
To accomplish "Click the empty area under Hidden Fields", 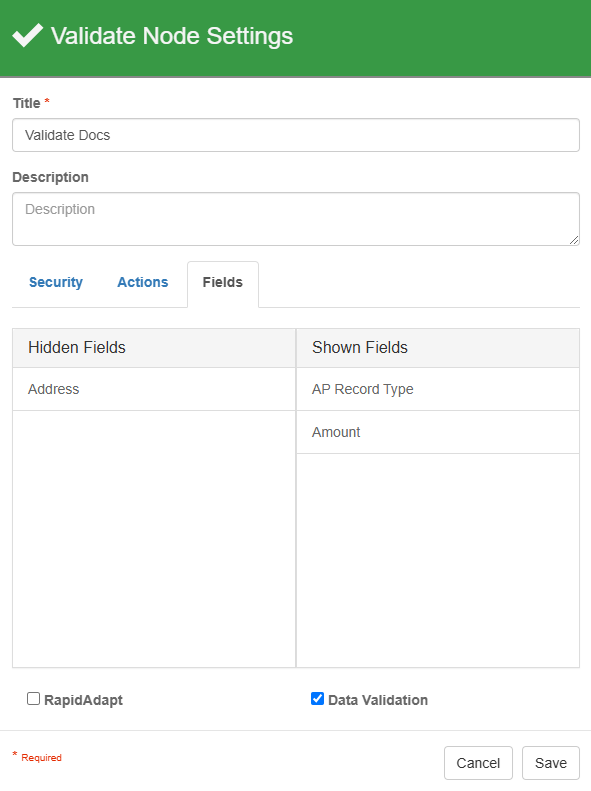I will (x=154, y=539).
